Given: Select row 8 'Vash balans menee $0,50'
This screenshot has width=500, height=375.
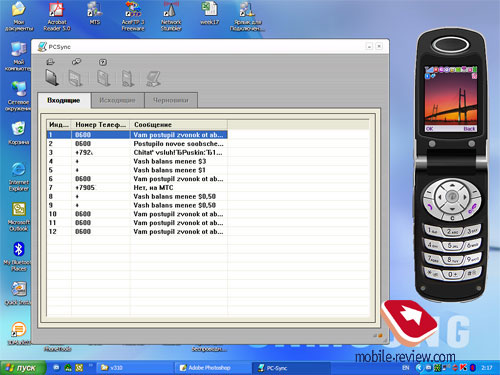Looking at the screenshot, I should pos(137,196).
